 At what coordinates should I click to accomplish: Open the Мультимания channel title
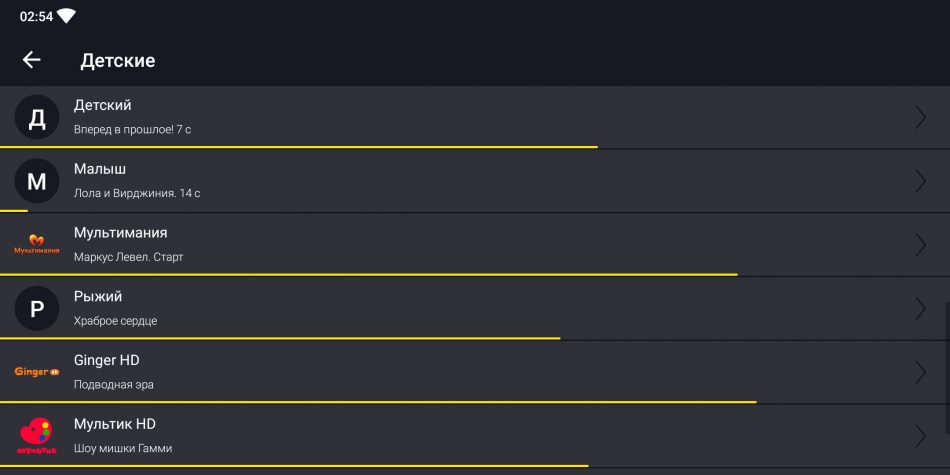tap(121, 233)
